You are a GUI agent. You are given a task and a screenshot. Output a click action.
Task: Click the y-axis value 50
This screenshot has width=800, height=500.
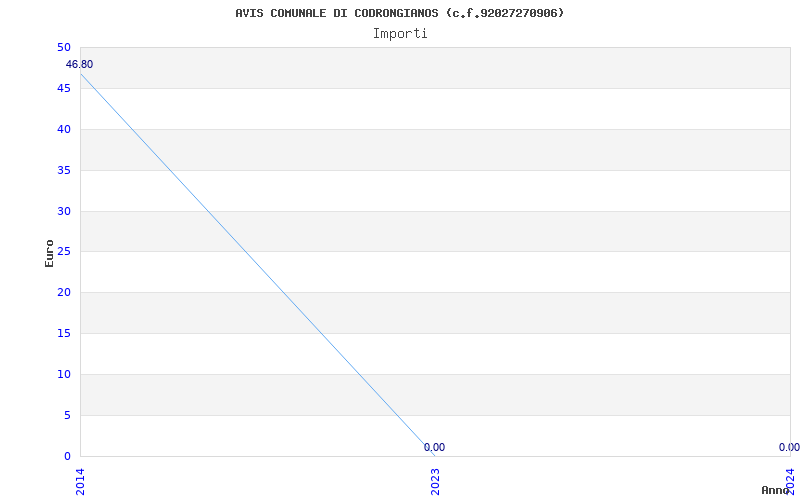pyautogui.click(x=64, y=47)
